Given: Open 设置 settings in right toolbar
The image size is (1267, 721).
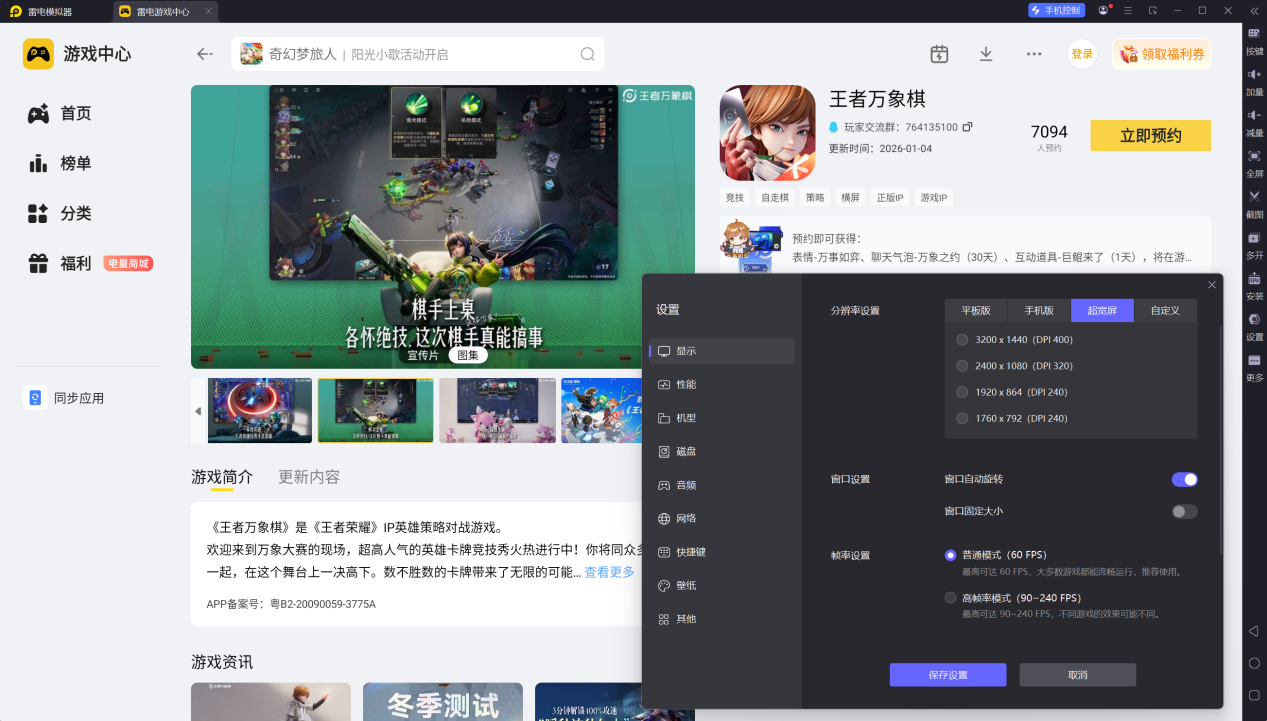Looking at the screenshot, I should click(x=1254, y=327).
